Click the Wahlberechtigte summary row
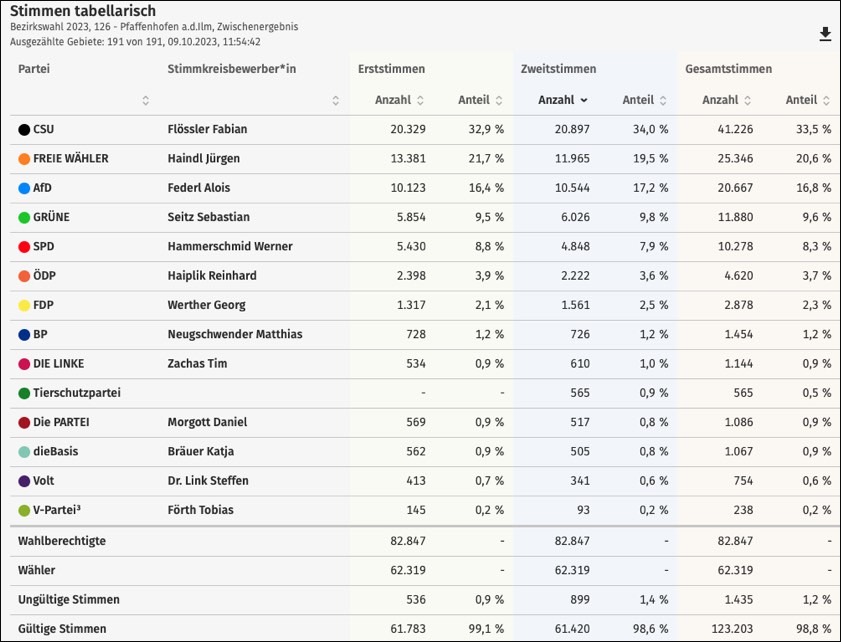 pyautogui.click(x=62, y=541)
